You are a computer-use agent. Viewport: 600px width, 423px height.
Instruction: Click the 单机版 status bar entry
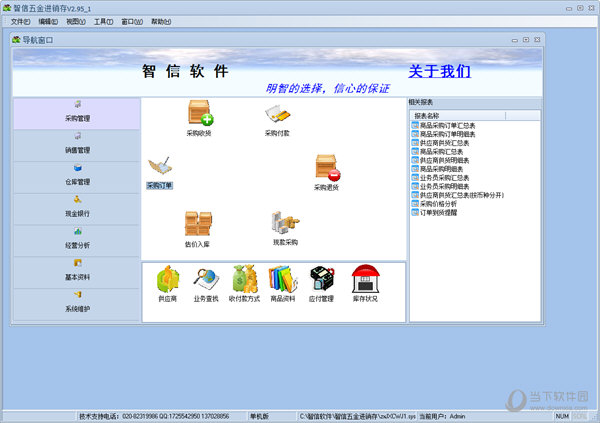coord(259,416)
